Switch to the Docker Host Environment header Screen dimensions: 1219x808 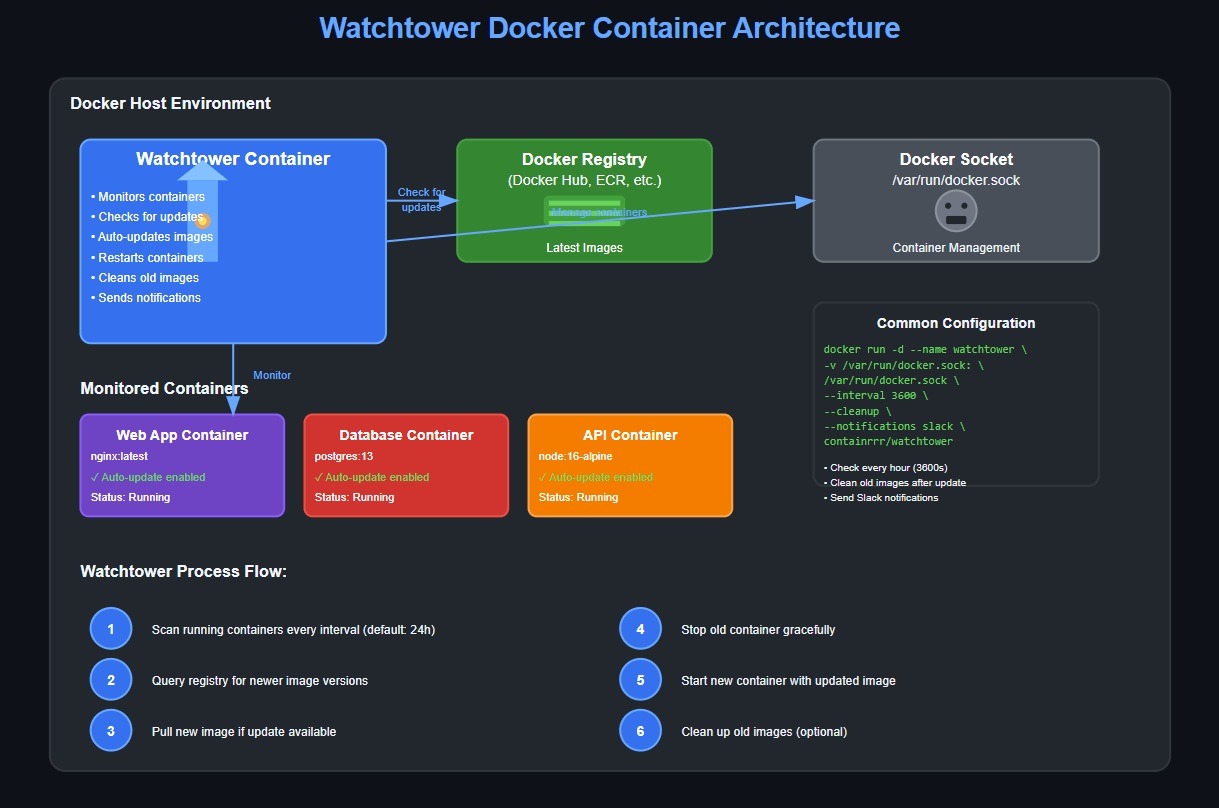click(x=170, y=103)
